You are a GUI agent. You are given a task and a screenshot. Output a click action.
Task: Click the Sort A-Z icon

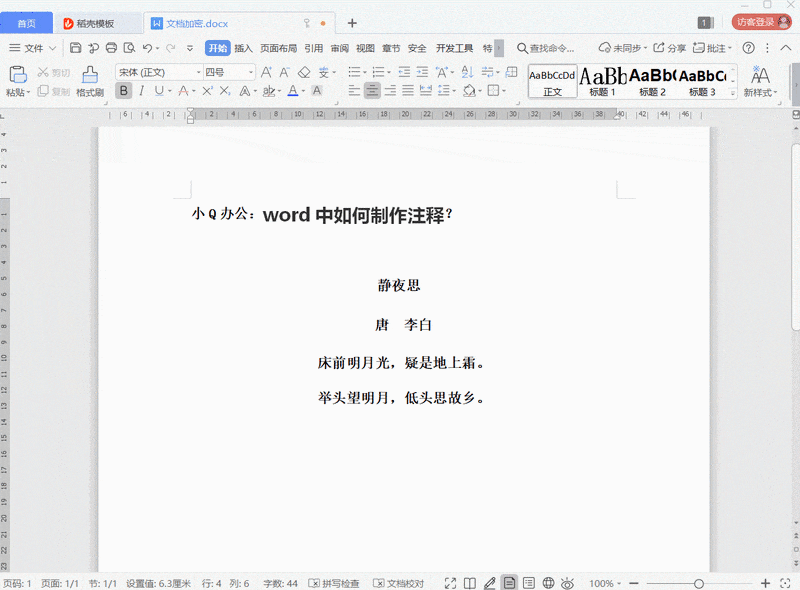(467, 72)
